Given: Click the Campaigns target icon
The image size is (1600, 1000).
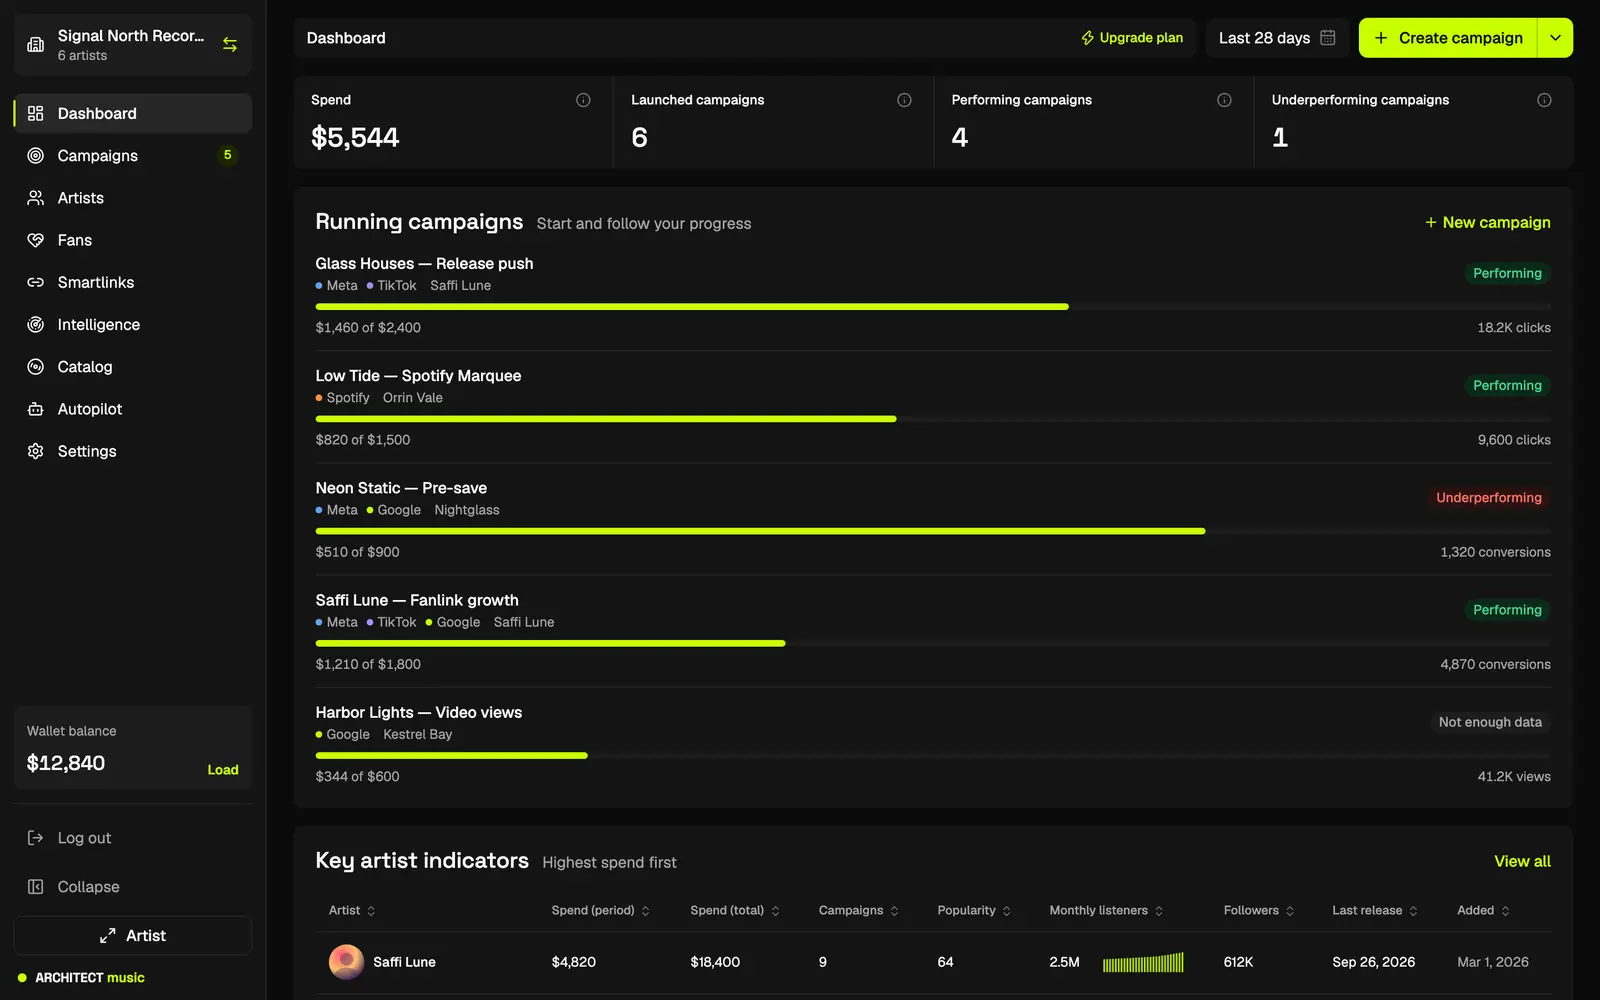Looking at the screenshot, I should (x=36, y=156).
